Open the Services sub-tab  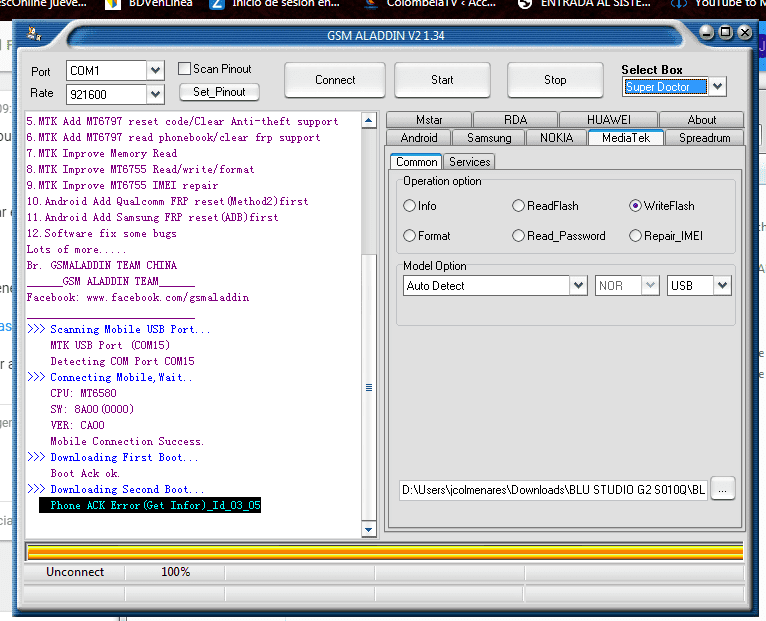(x=469, y=162)
